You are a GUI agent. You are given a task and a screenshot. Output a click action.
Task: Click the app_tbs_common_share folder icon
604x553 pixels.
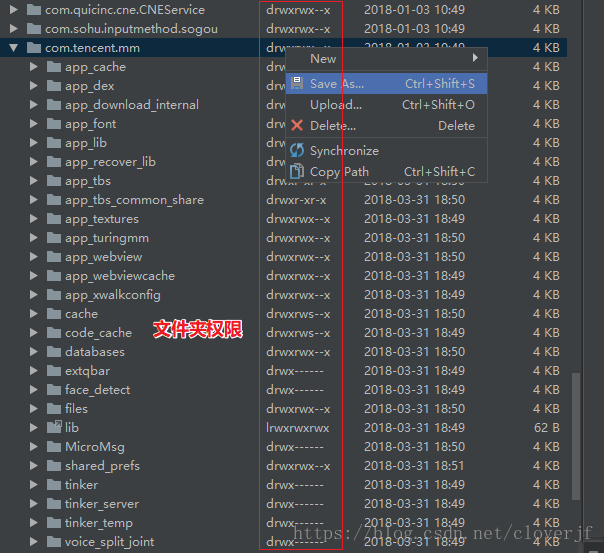tap(54, 199)
